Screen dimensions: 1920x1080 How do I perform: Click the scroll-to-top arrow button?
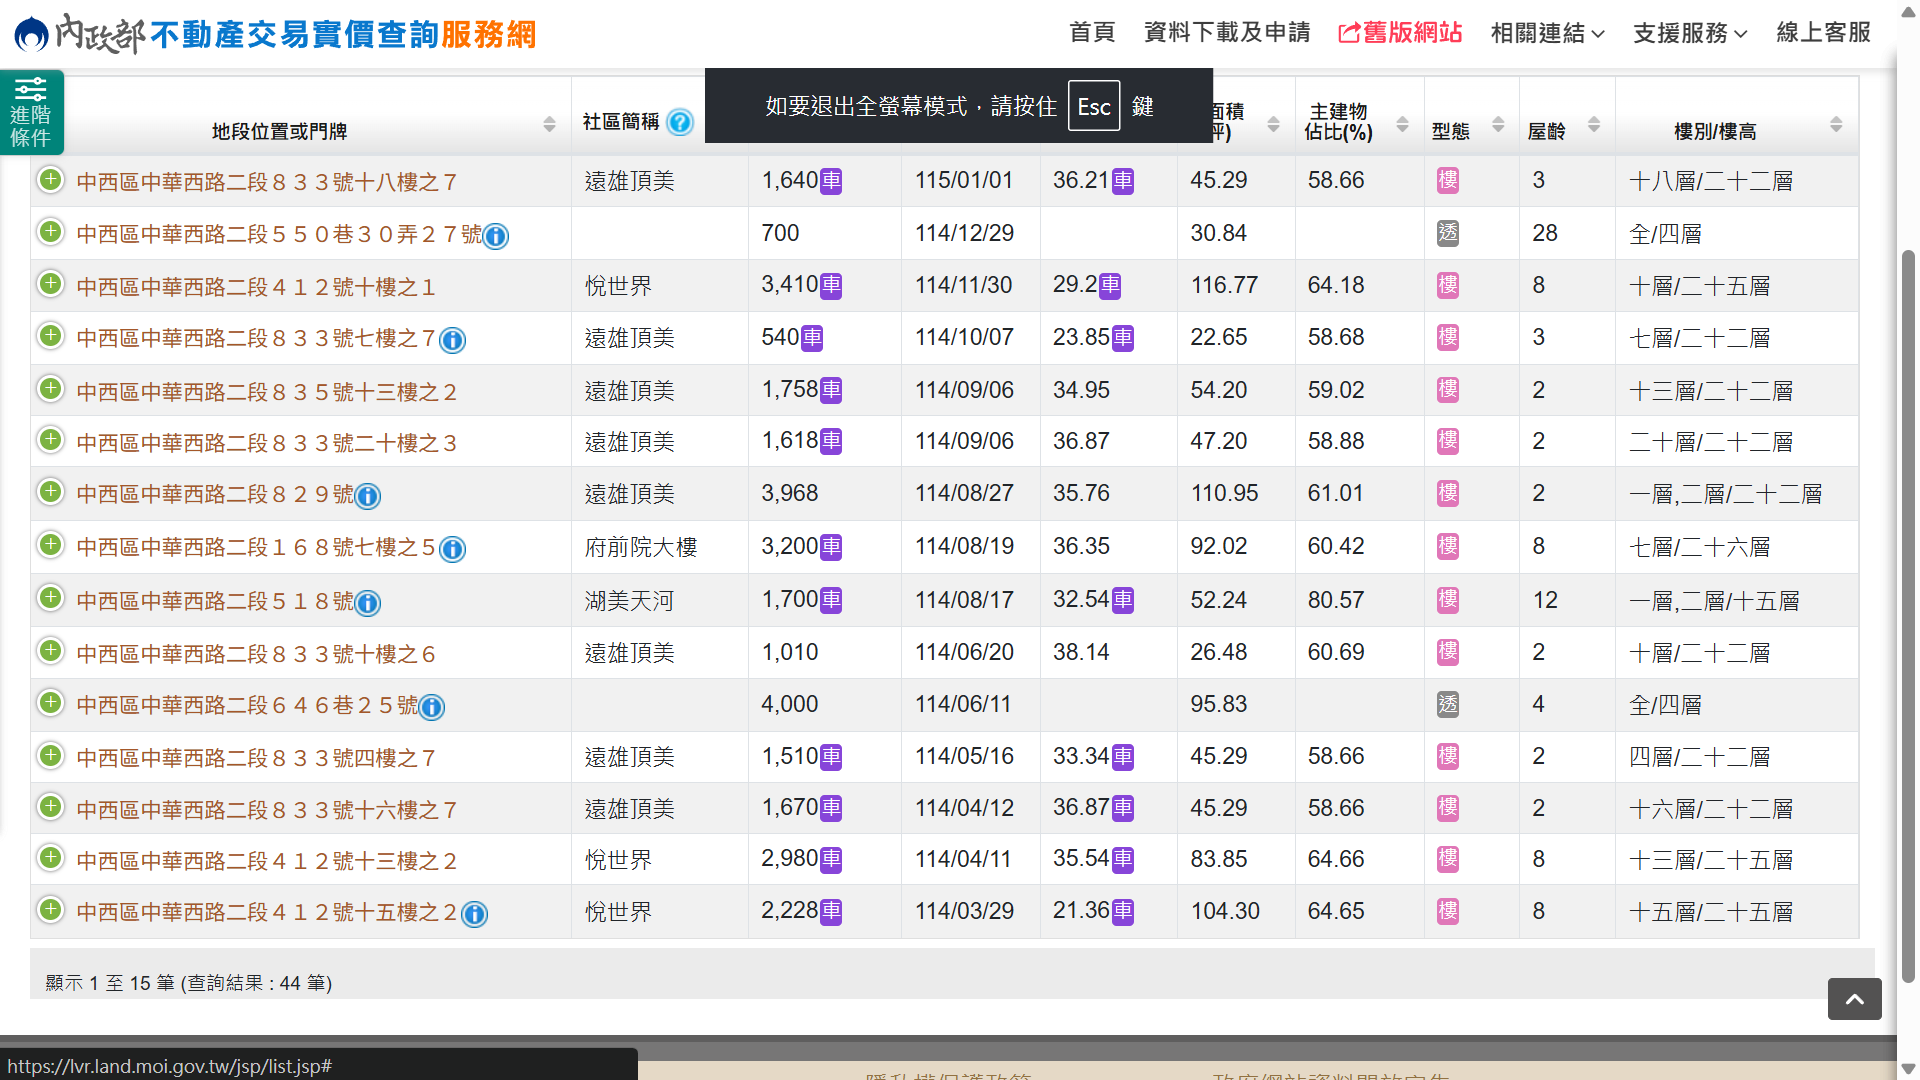click(x=1854, y=999)
